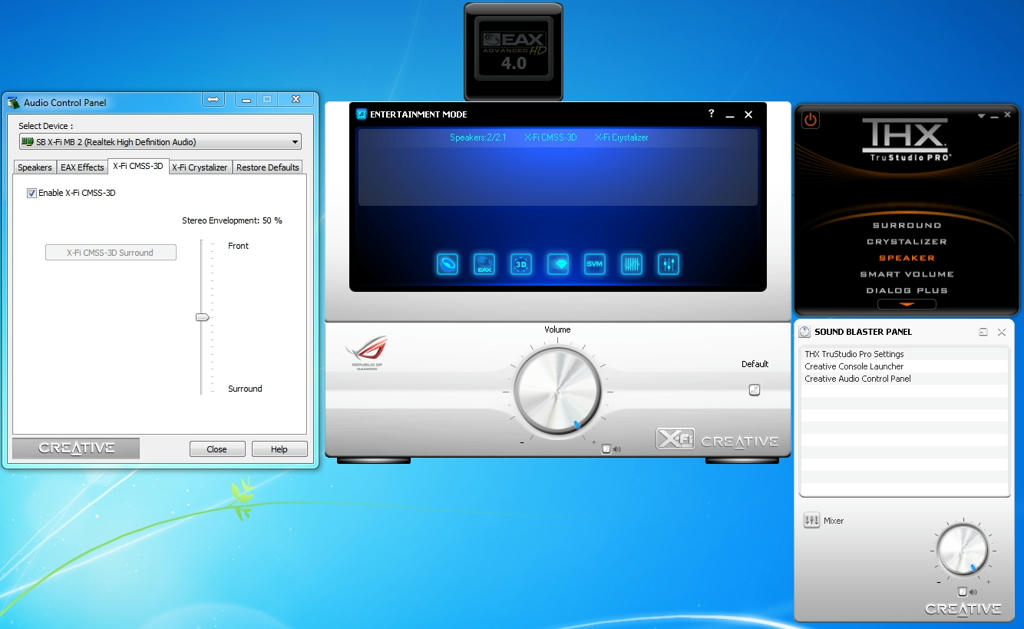
Task: Click the EAX Advanced HD 4.0 gadget
Action: [x=513, y=51]
